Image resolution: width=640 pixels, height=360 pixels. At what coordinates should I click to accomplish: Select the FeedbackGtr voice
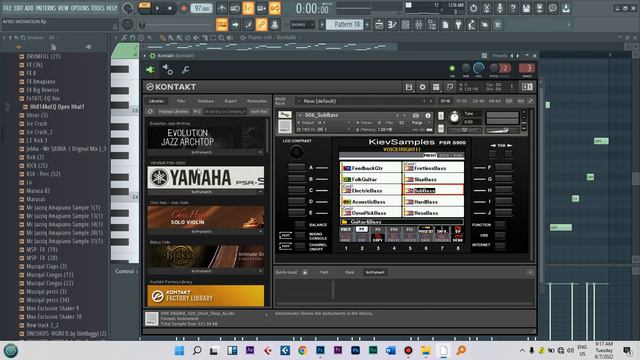pos(371,168)
